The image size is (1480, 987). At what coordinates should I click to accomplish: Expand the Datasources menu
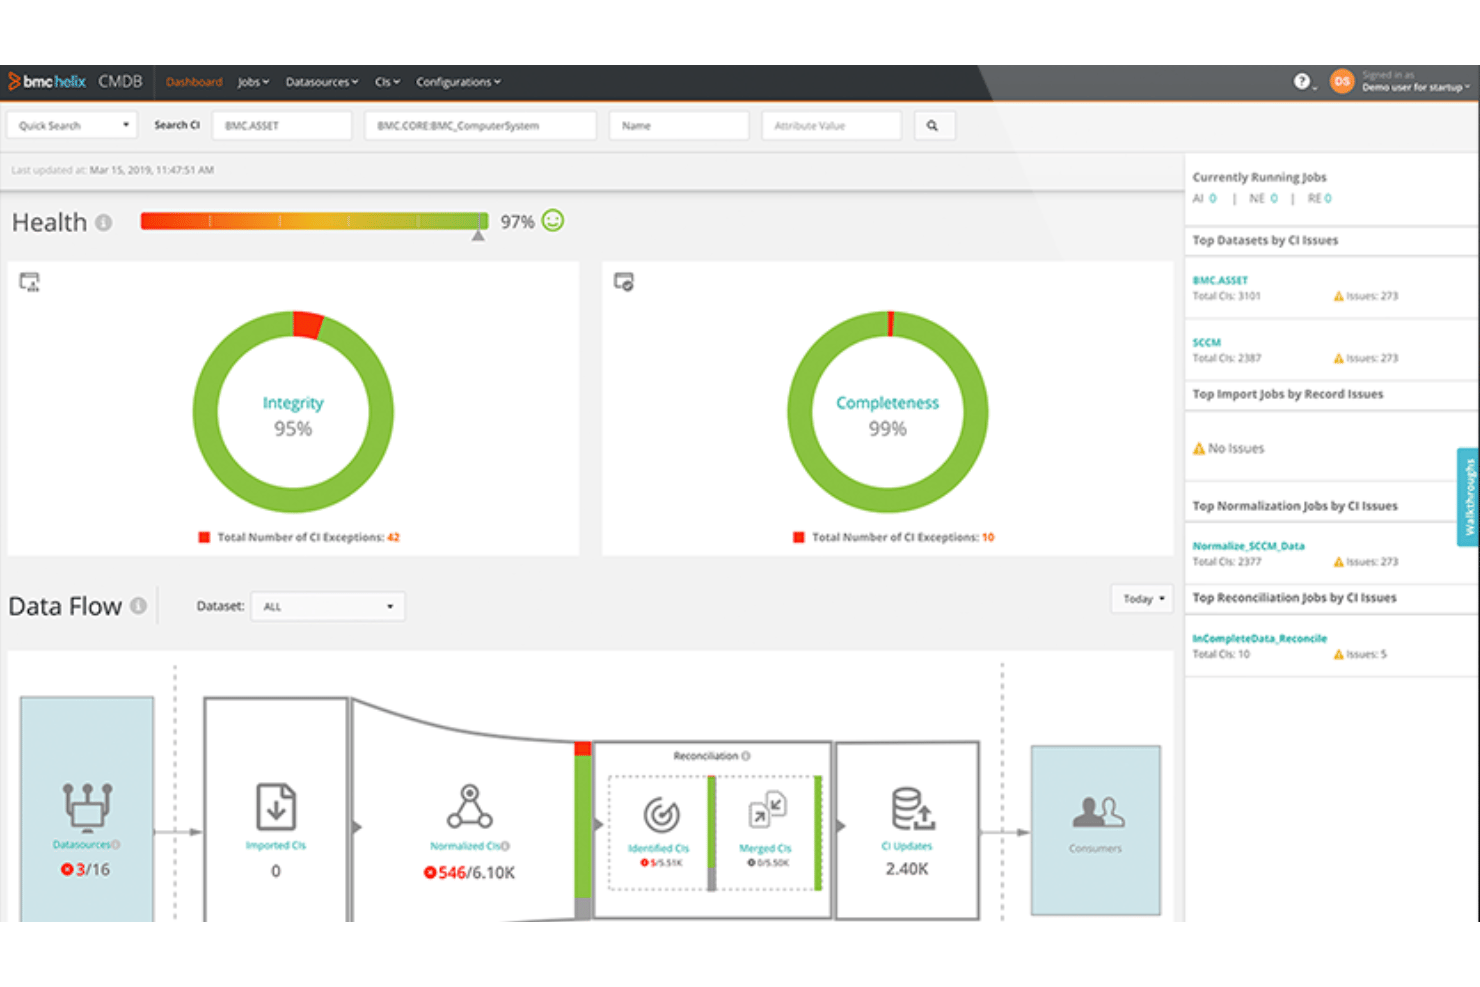coord(322,82)
